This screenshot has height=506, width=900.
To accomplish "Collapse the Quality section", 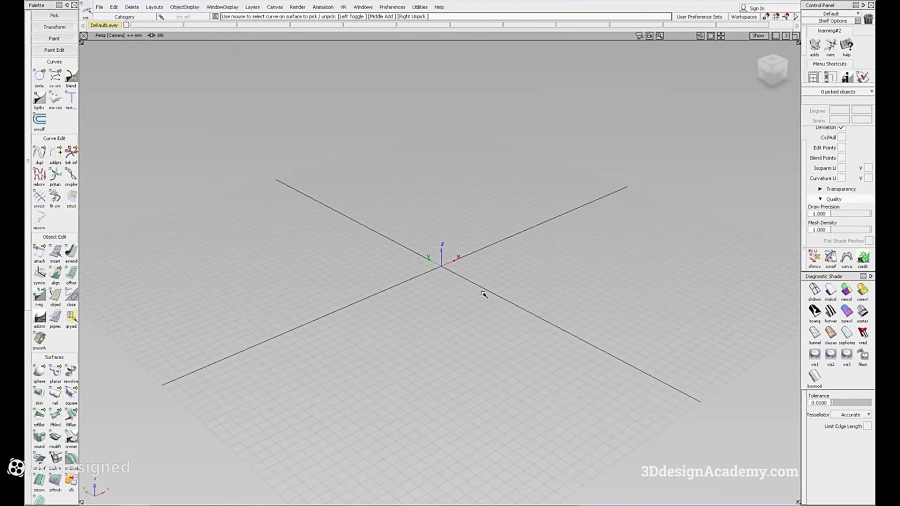I will (x=820, y=199).
